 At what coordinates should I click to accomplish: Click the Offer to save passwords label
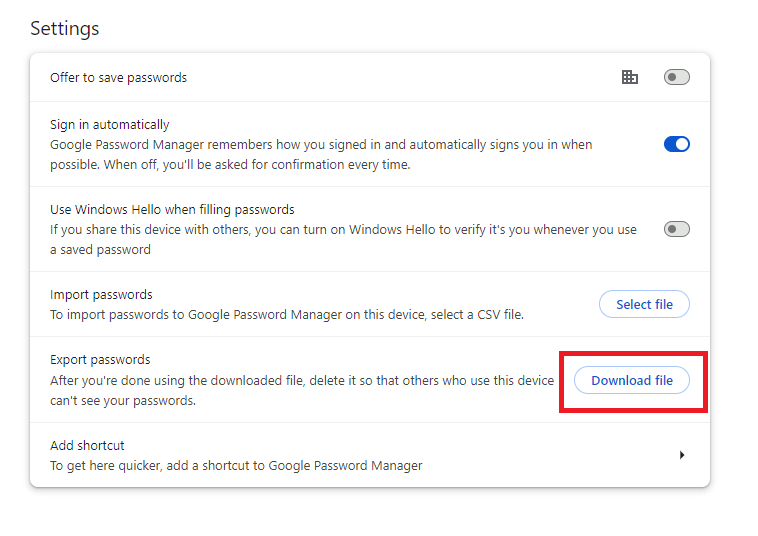point(118,77)
